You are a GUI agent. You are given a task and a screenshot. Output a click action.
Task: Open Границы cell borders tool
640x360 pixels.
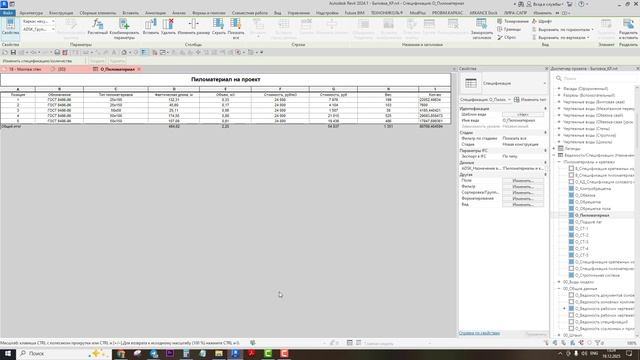(509, 29)
